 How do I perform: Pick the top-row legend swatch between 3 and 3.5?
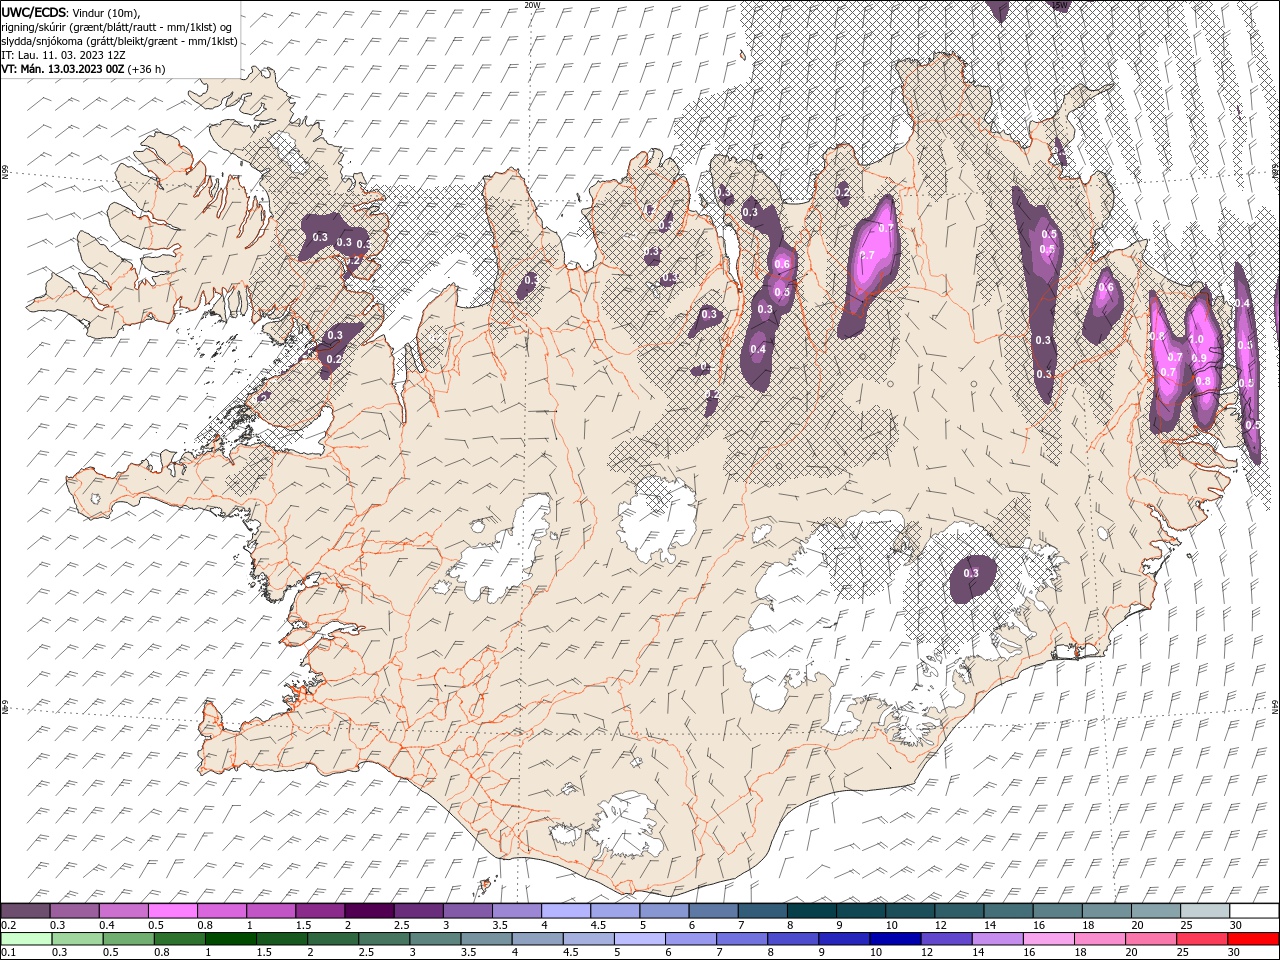pos(467,911)
